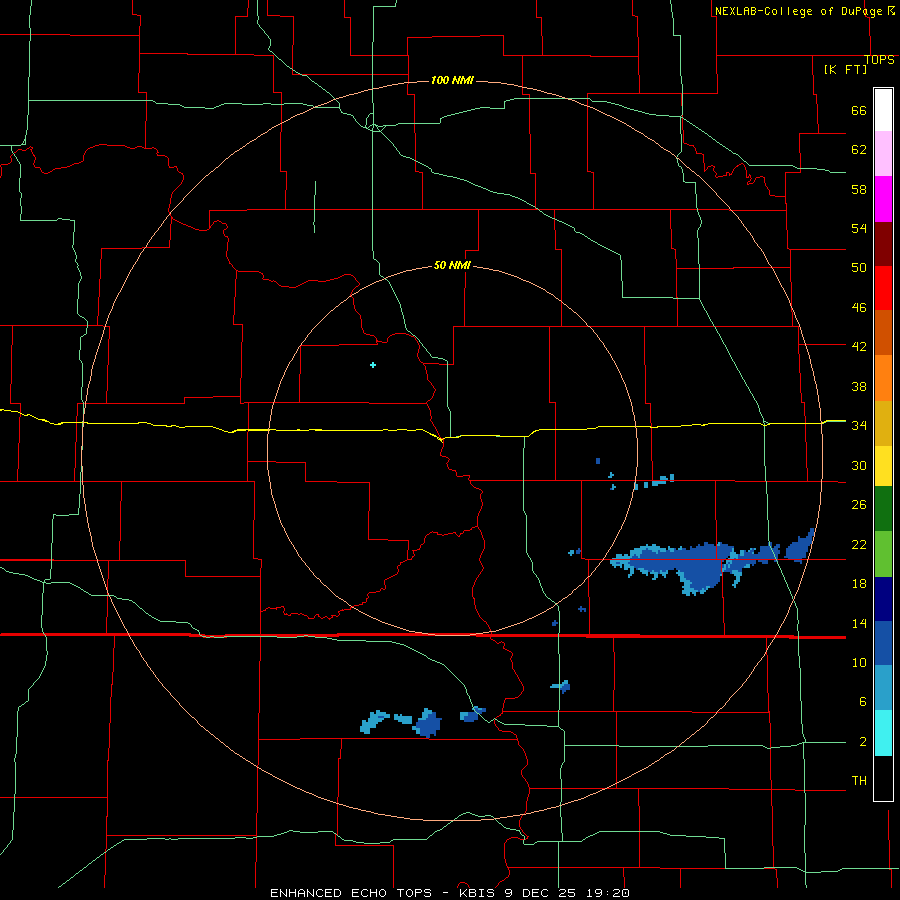This screenshot has width=900, height=900.
Task: Click the '34' legend value
Action: [859, 426]
